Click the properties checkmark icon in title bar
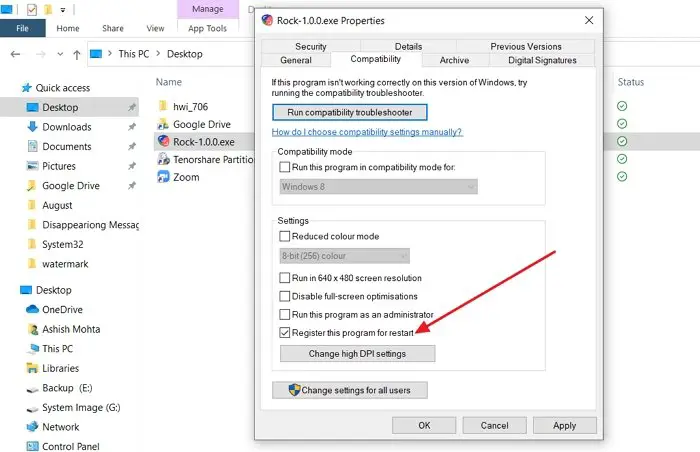 click(32, 9)
